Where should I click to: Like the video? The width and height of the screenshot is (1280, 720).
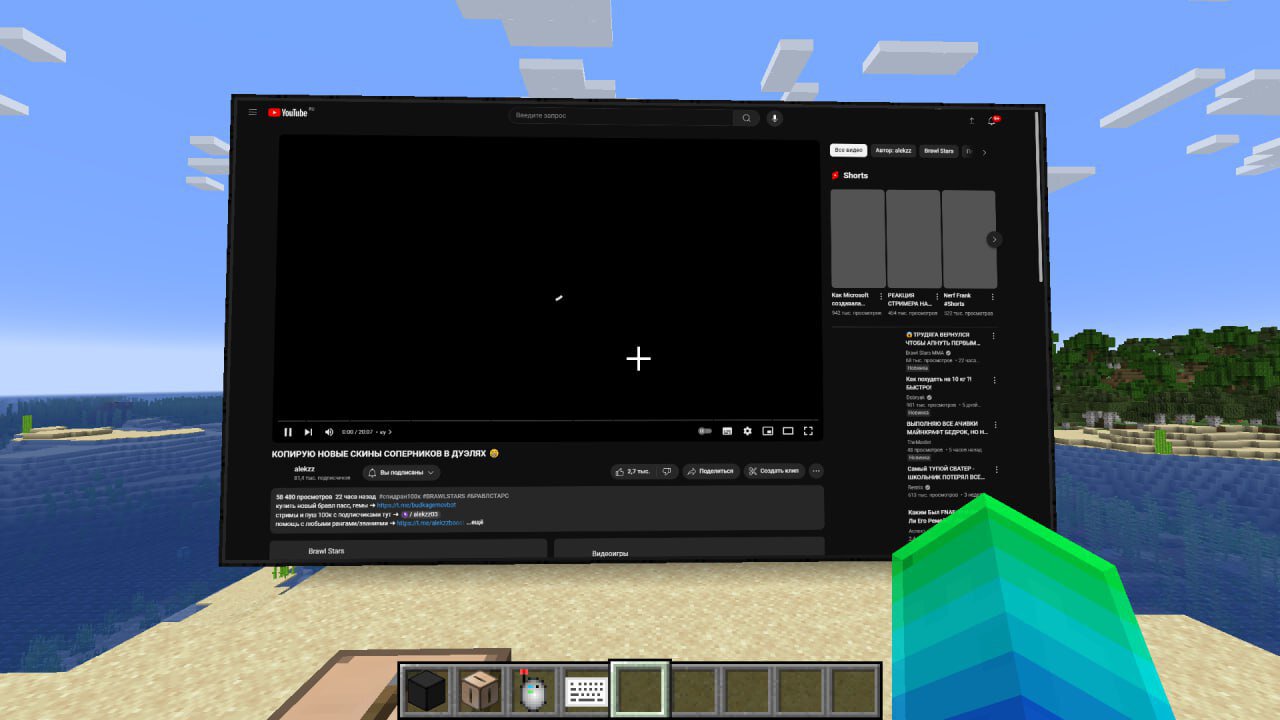pyautogui.click(x=632, y=471)
